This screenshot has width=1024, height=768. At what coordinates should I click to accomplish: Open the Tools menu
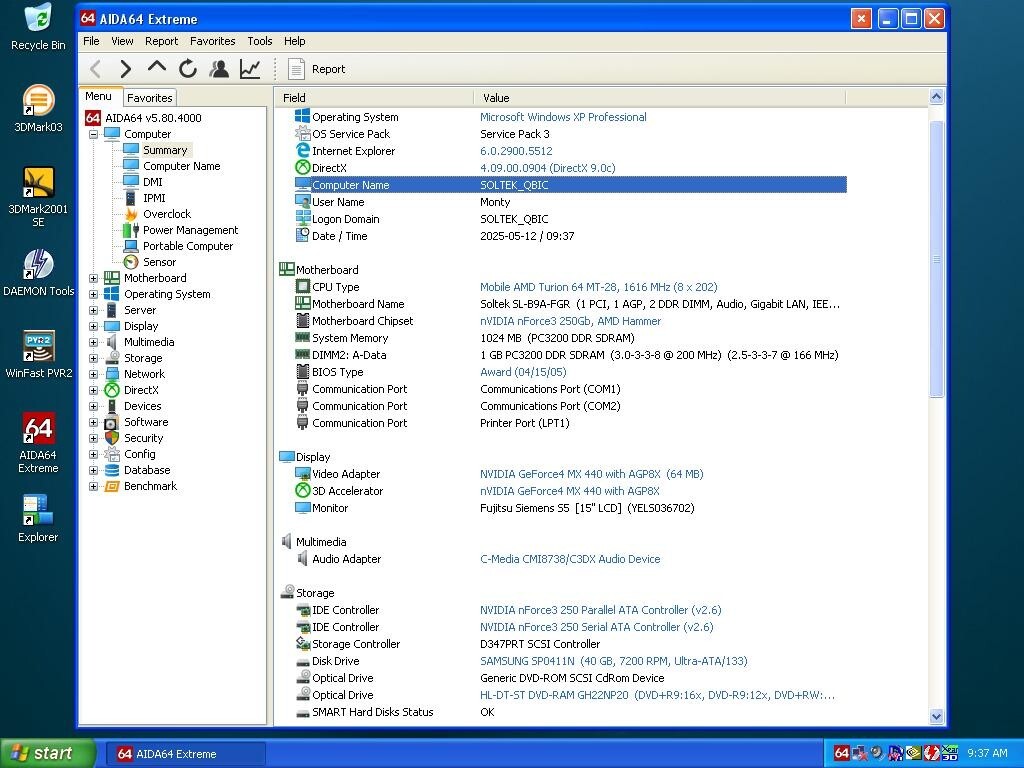260,41
